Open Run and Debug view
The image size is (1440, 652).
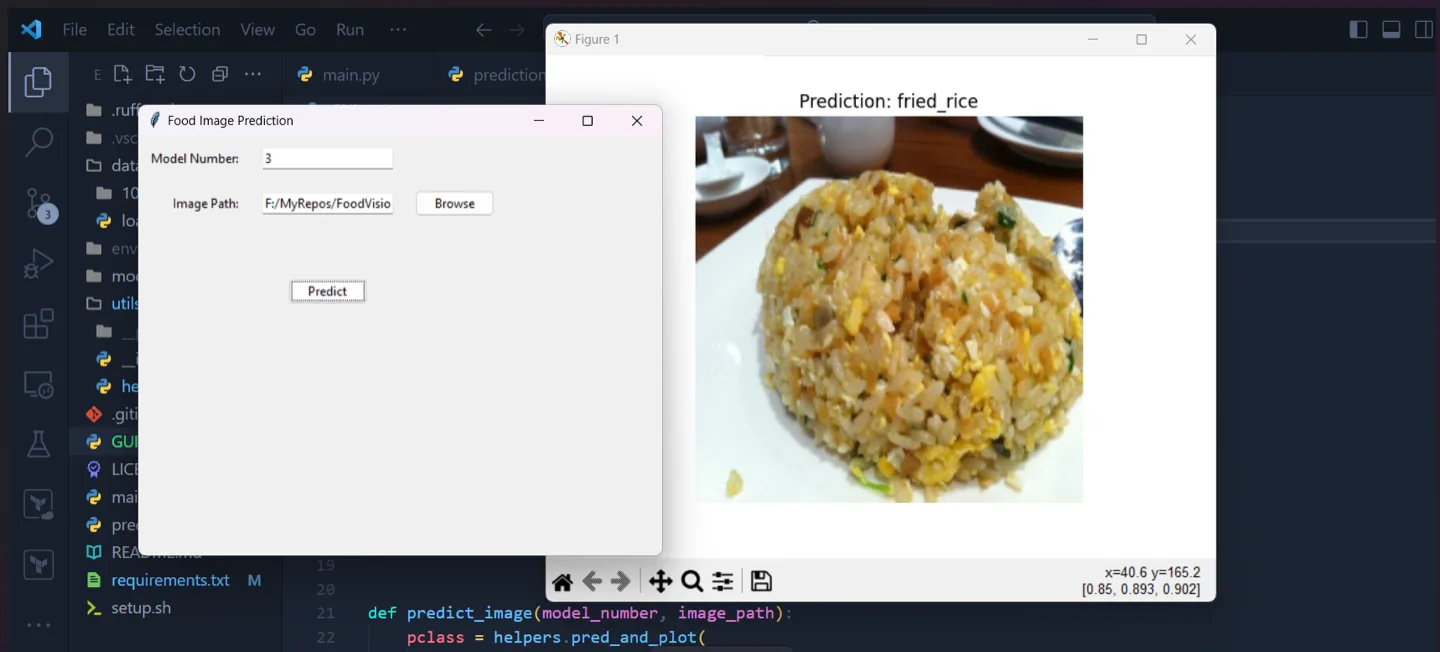(38, 263)
